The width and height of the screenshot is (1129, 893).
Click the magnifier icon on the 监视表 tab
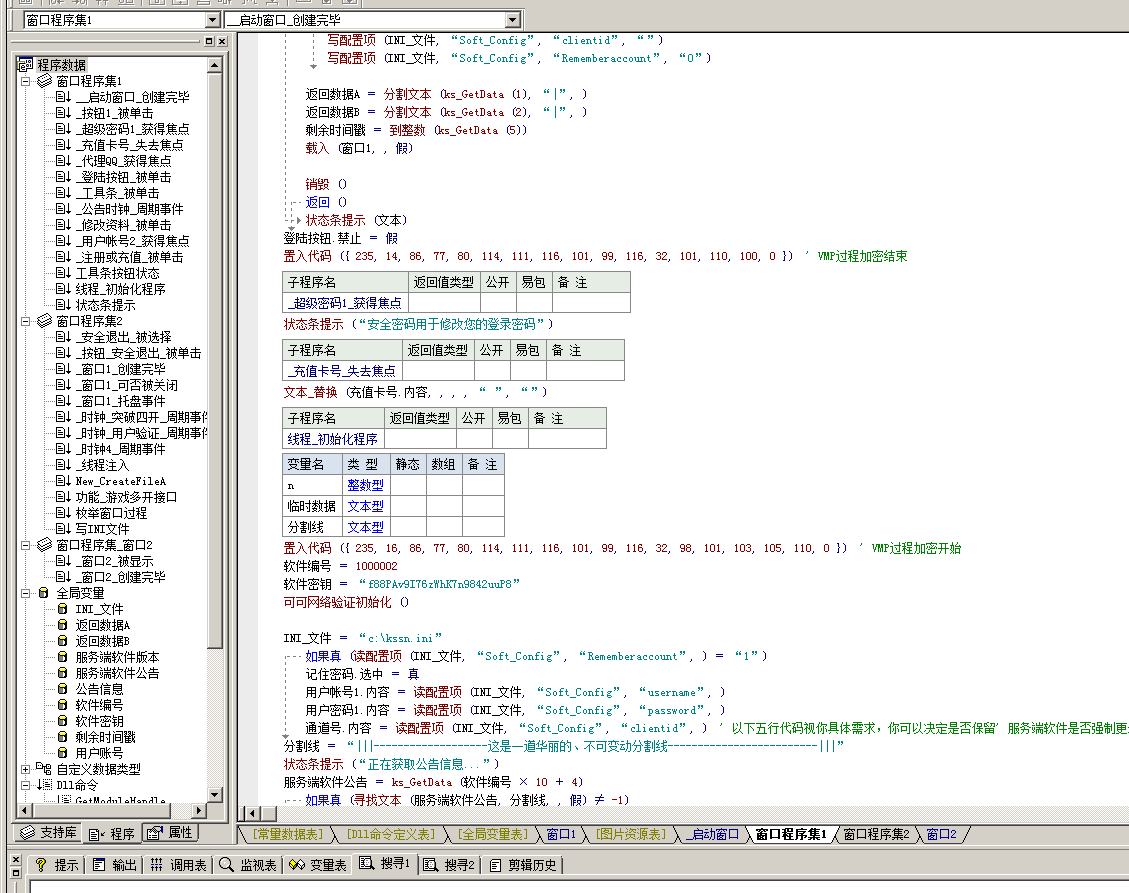tap(226, 864)
